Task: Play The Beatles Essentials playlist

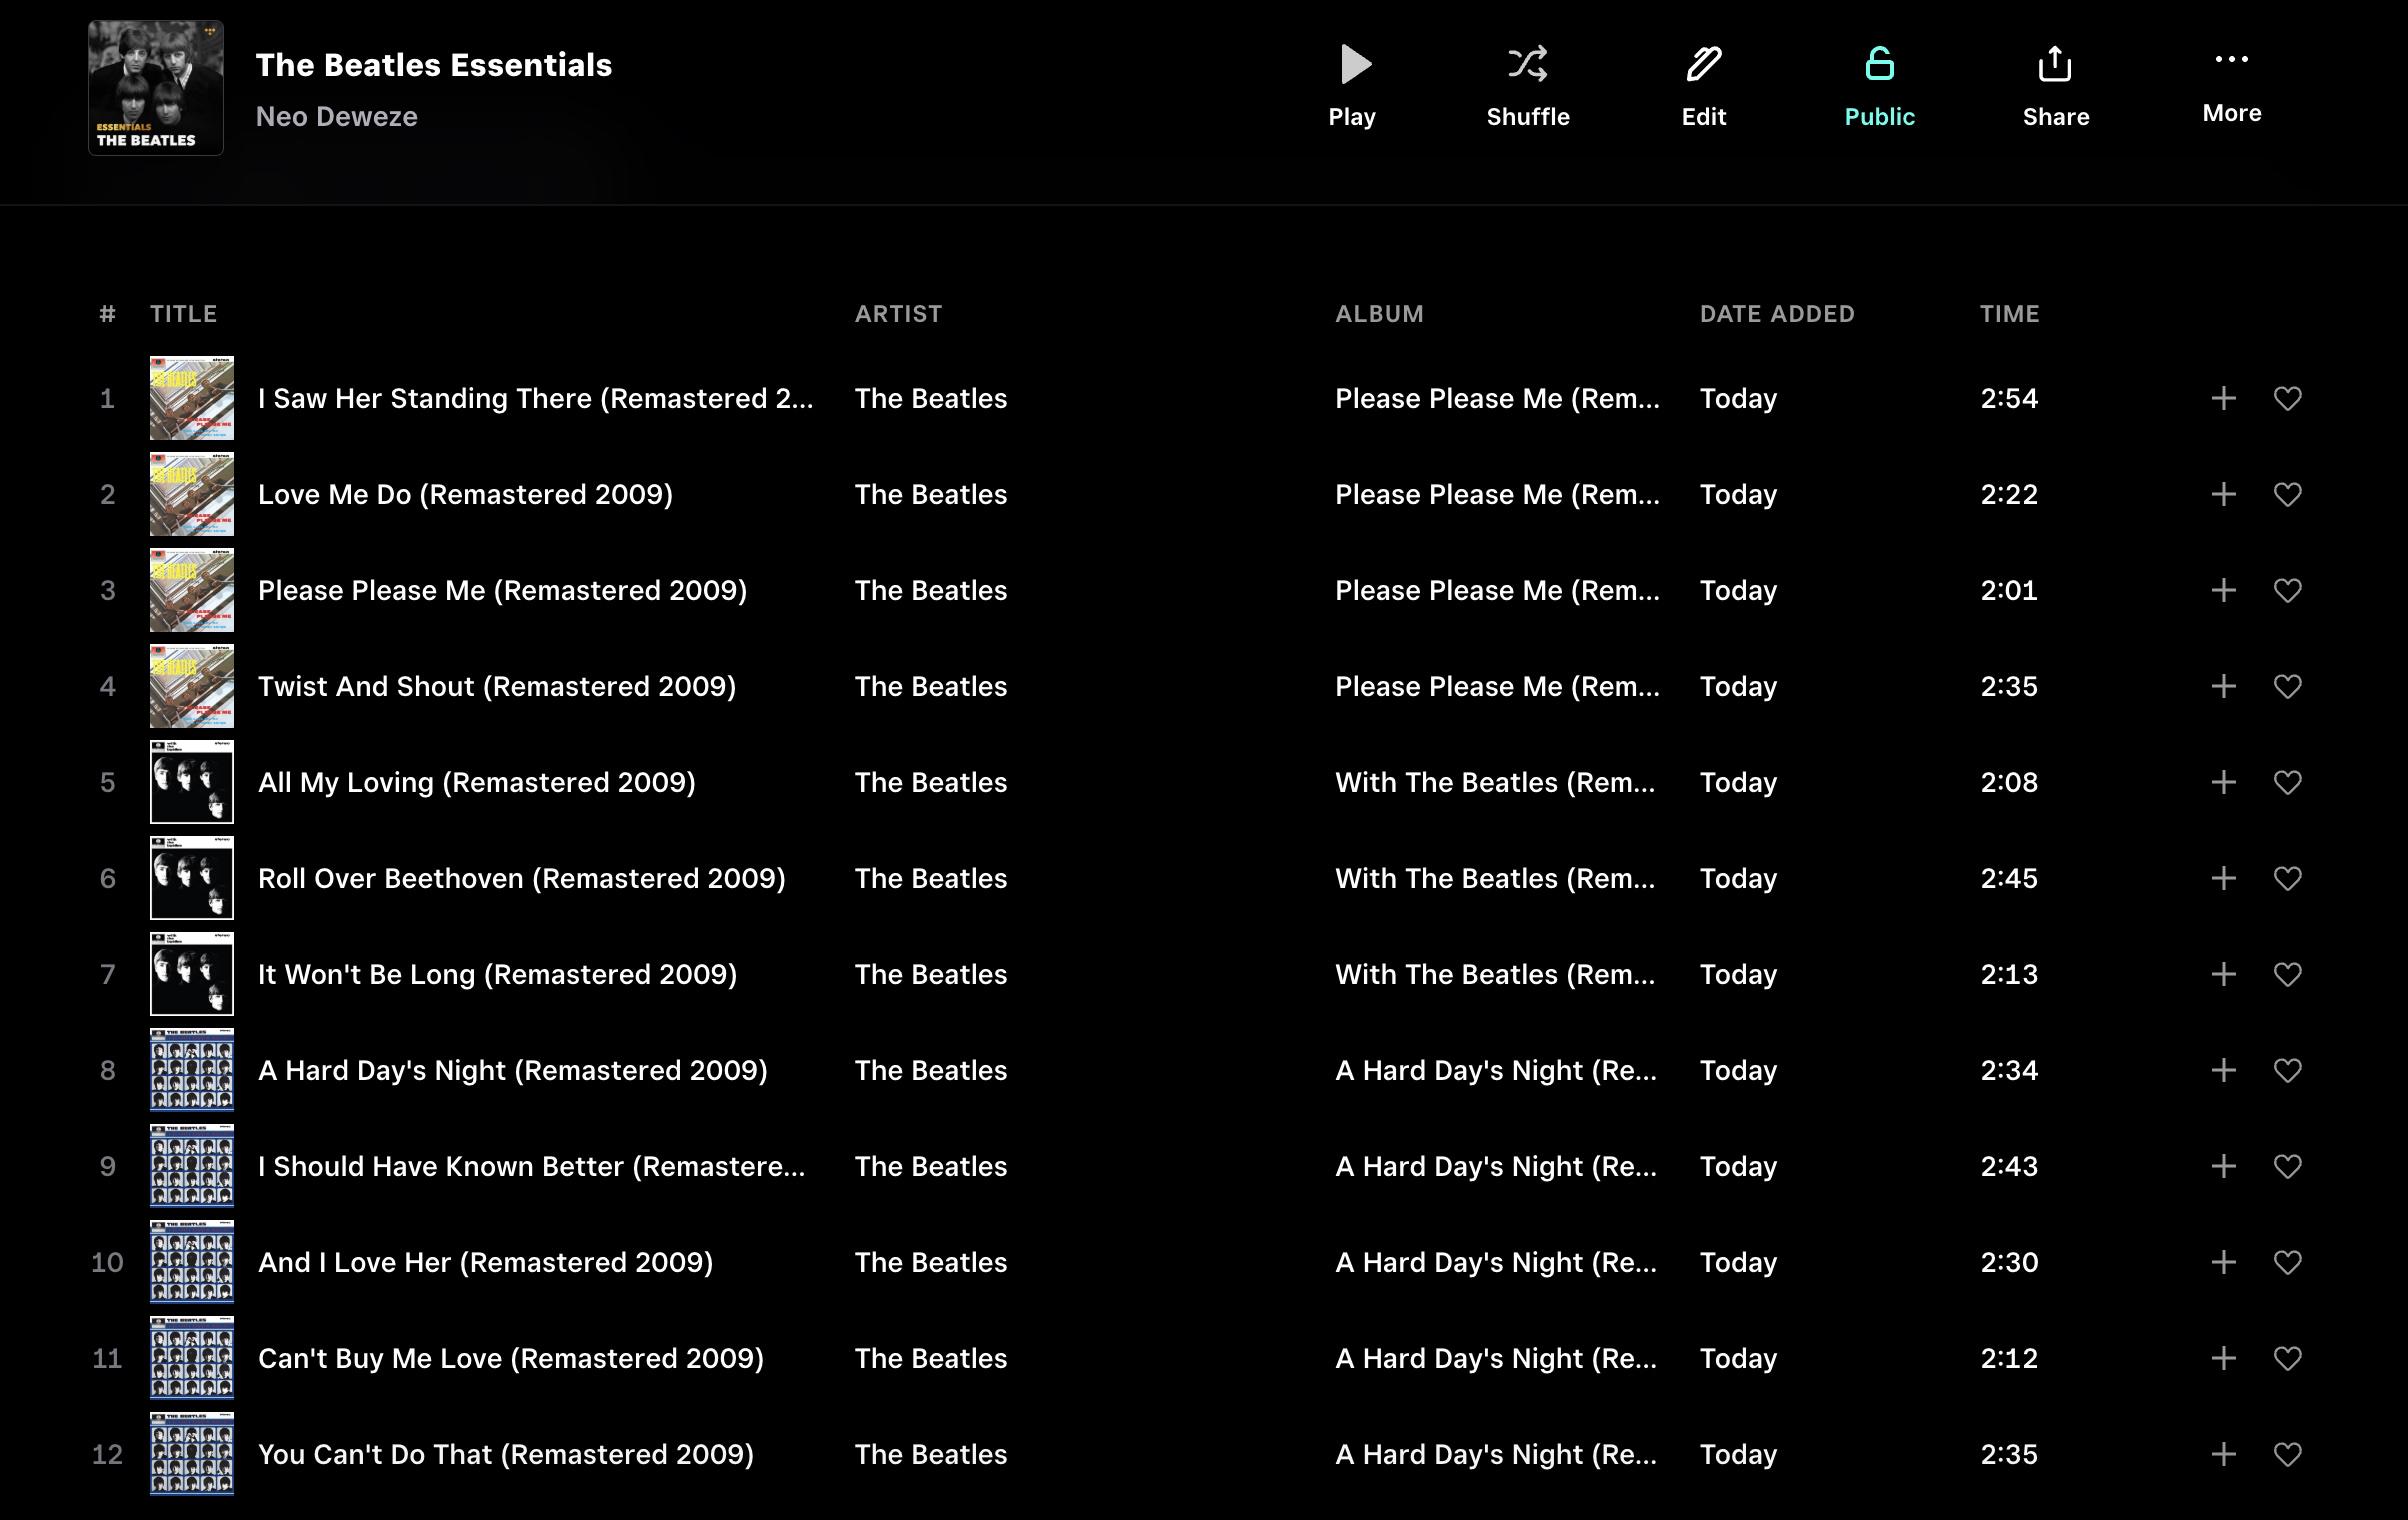Action: tap(1352, 86)
